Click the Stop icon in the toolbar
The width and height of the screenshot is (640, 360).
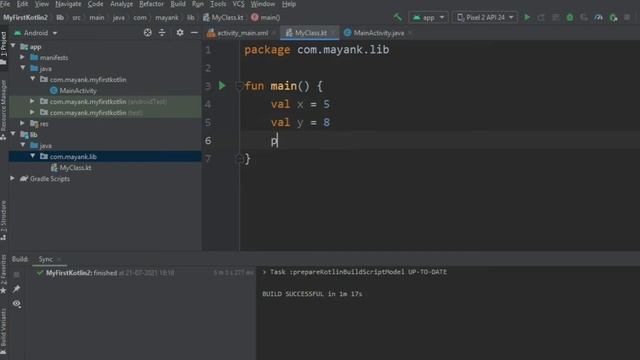[x=627, y=18]
